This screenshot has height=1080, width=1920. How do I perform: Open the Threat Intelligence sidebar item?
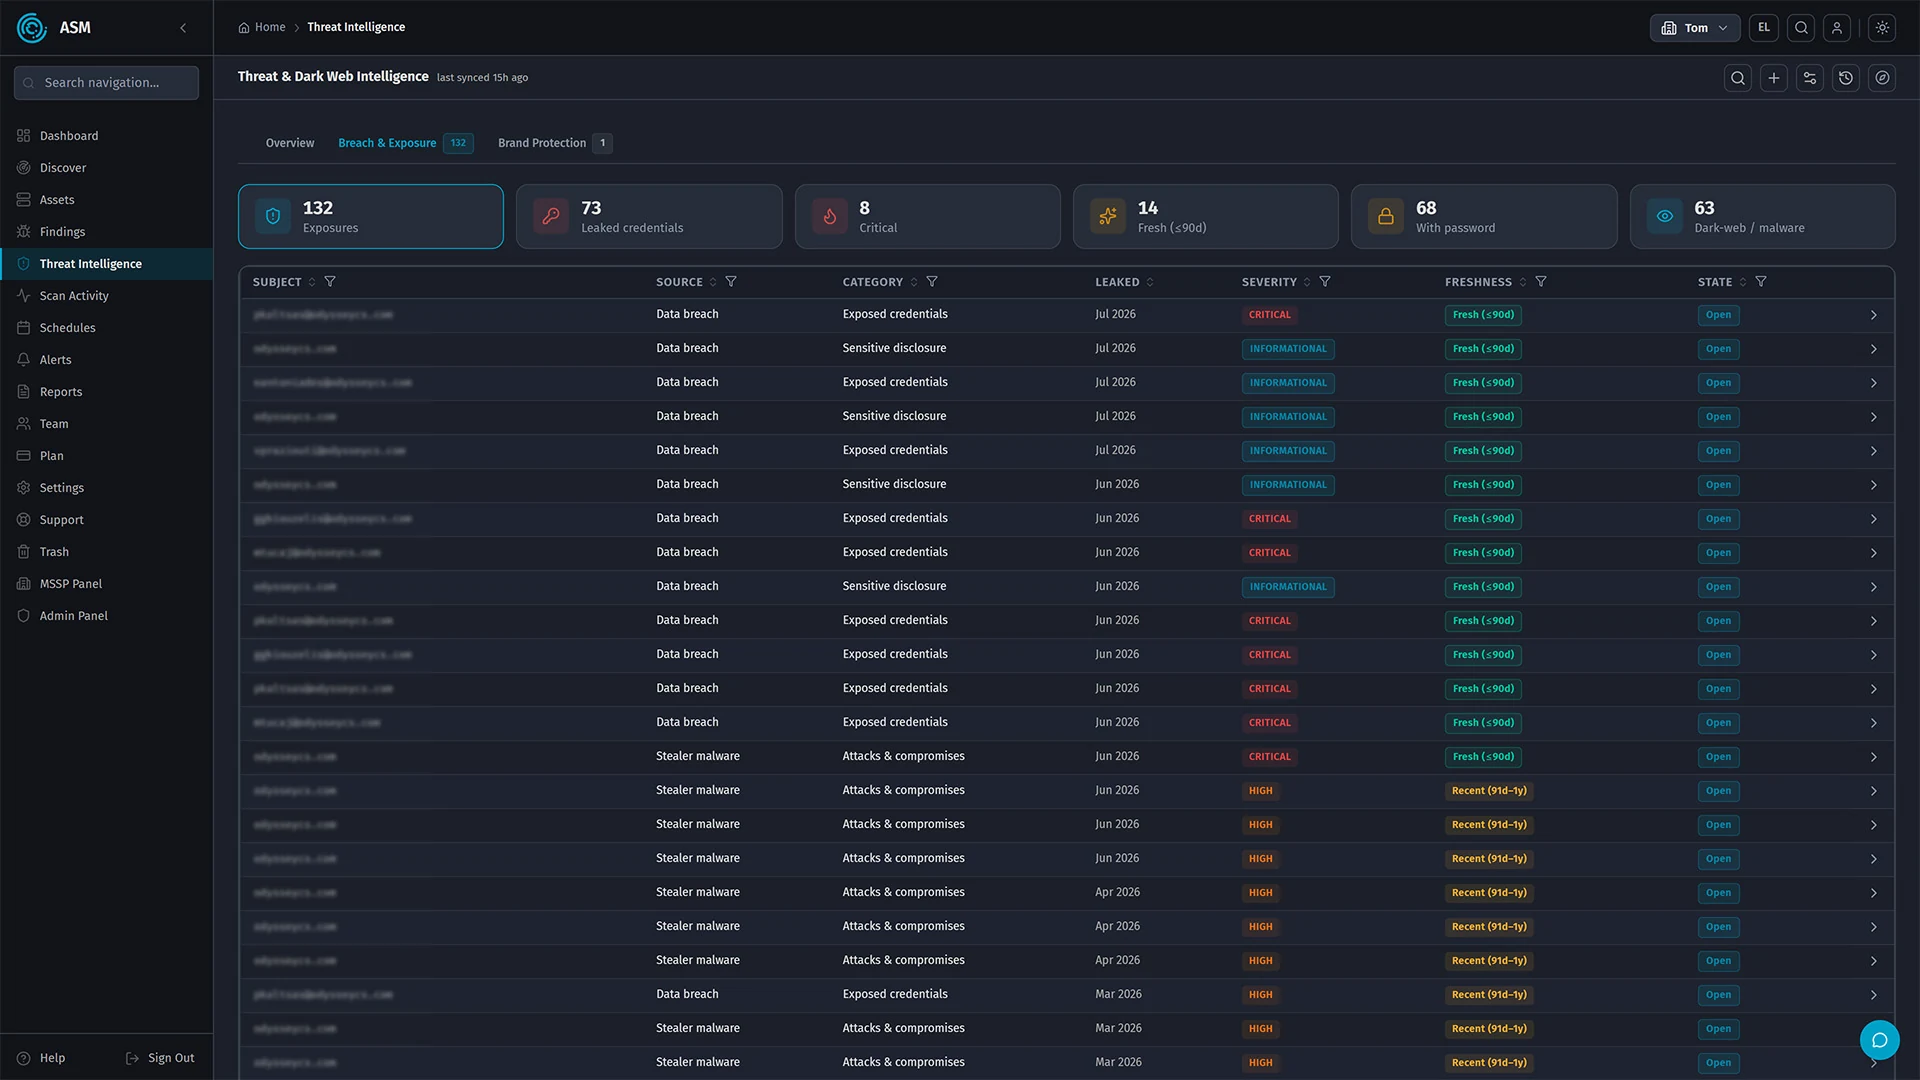(106, 264)
